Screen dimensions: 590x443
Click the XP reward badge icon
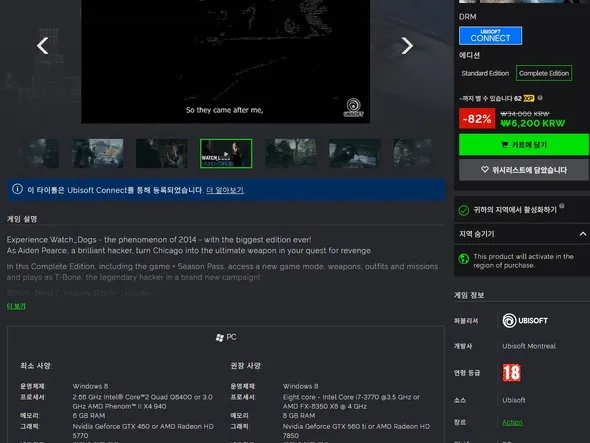529,98
